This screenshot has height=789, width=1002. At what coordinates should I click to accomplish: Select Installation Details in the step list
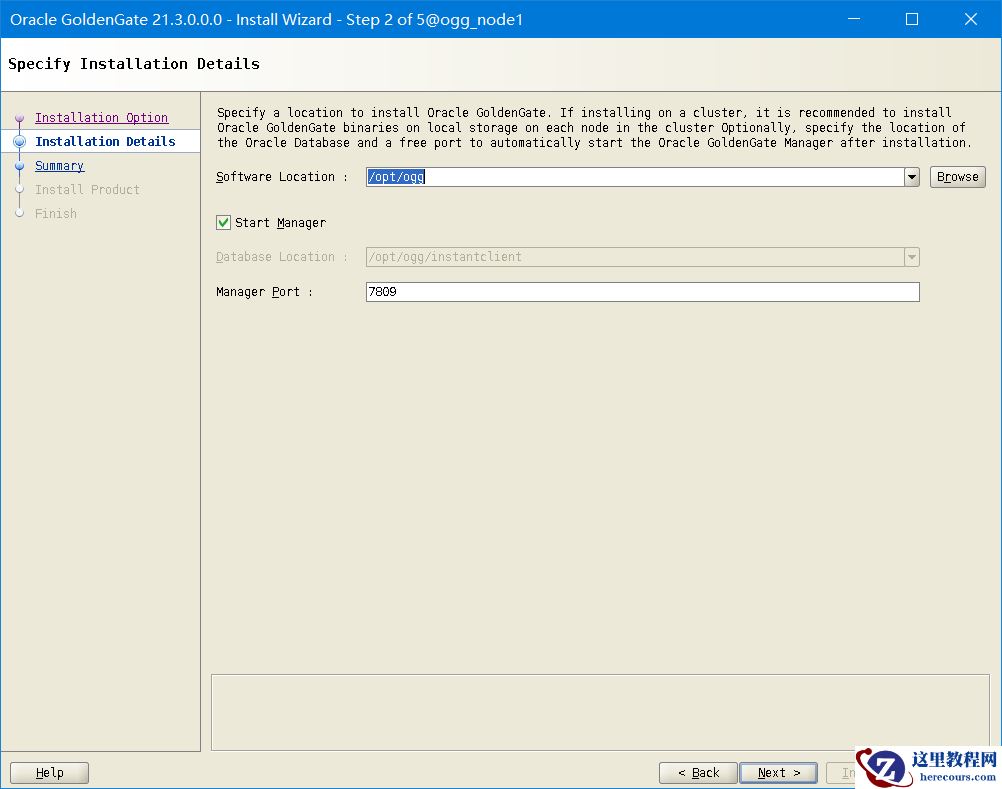[x=105, y=142]
